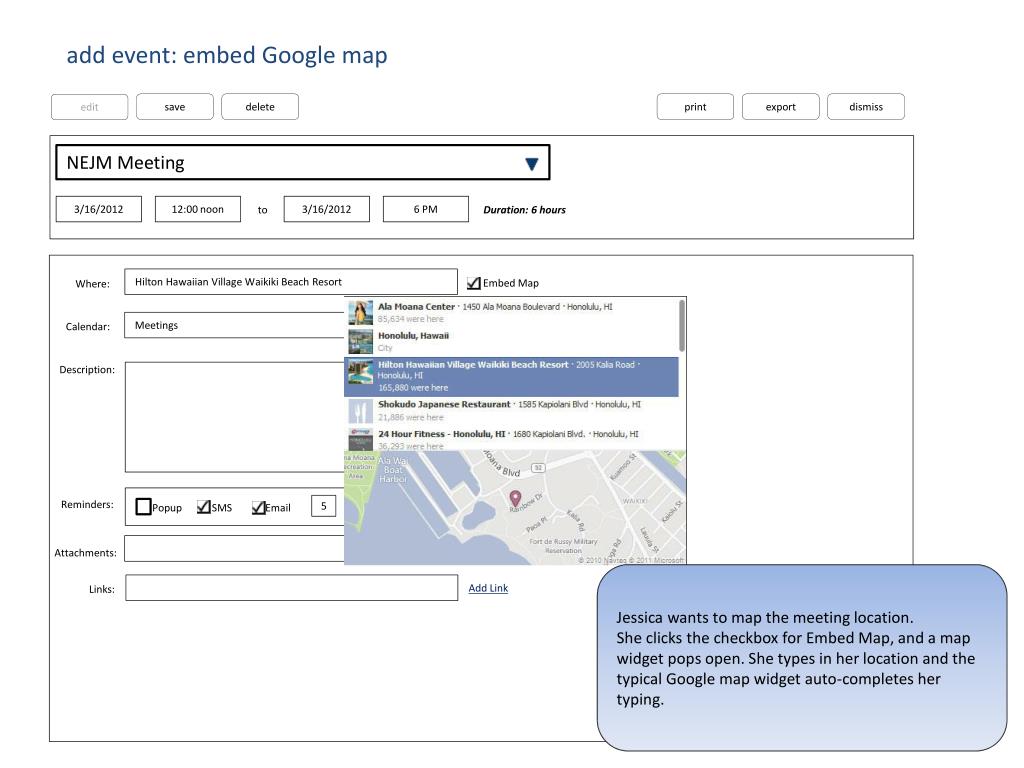The width and height of the screenshot is (1024, 768).
Task: Click the Shokudo restaurant fork-knife icon
Action: pyautogui.click(x=360, y=411)
